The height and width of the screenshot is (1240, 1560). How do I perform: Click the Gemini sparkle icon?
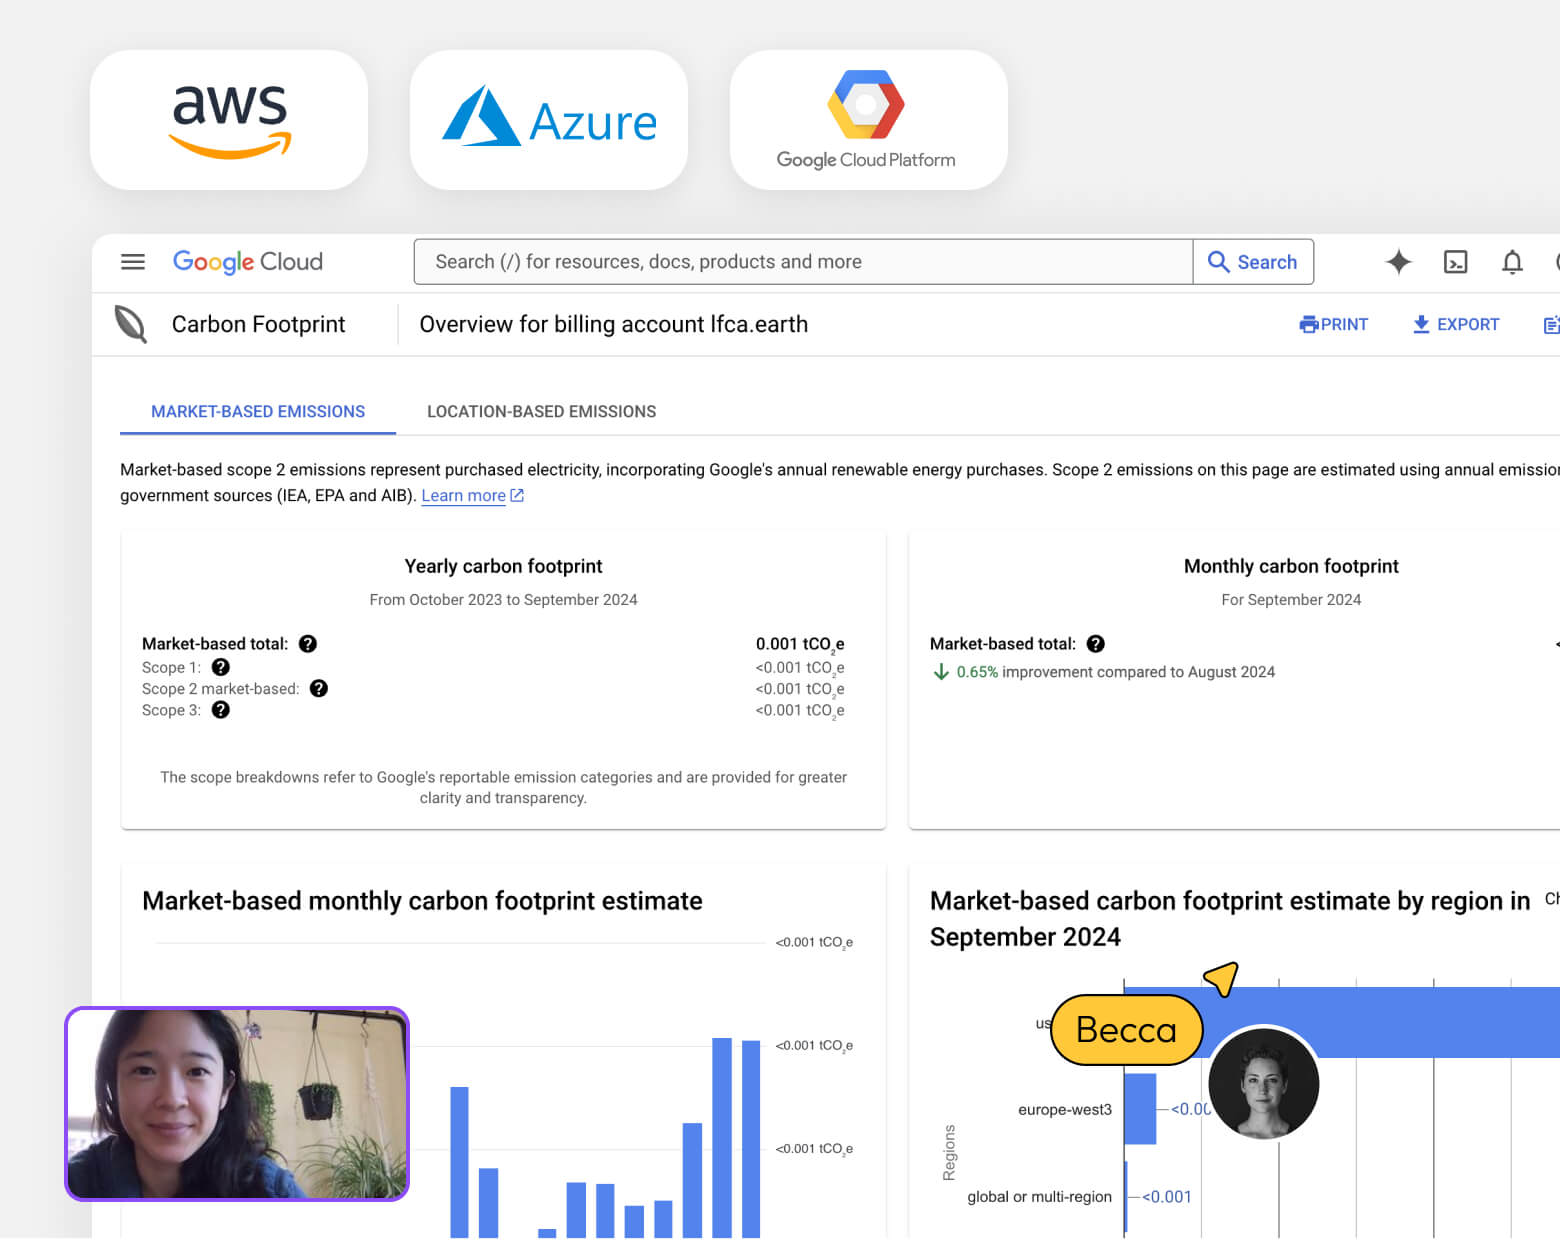1398,262
